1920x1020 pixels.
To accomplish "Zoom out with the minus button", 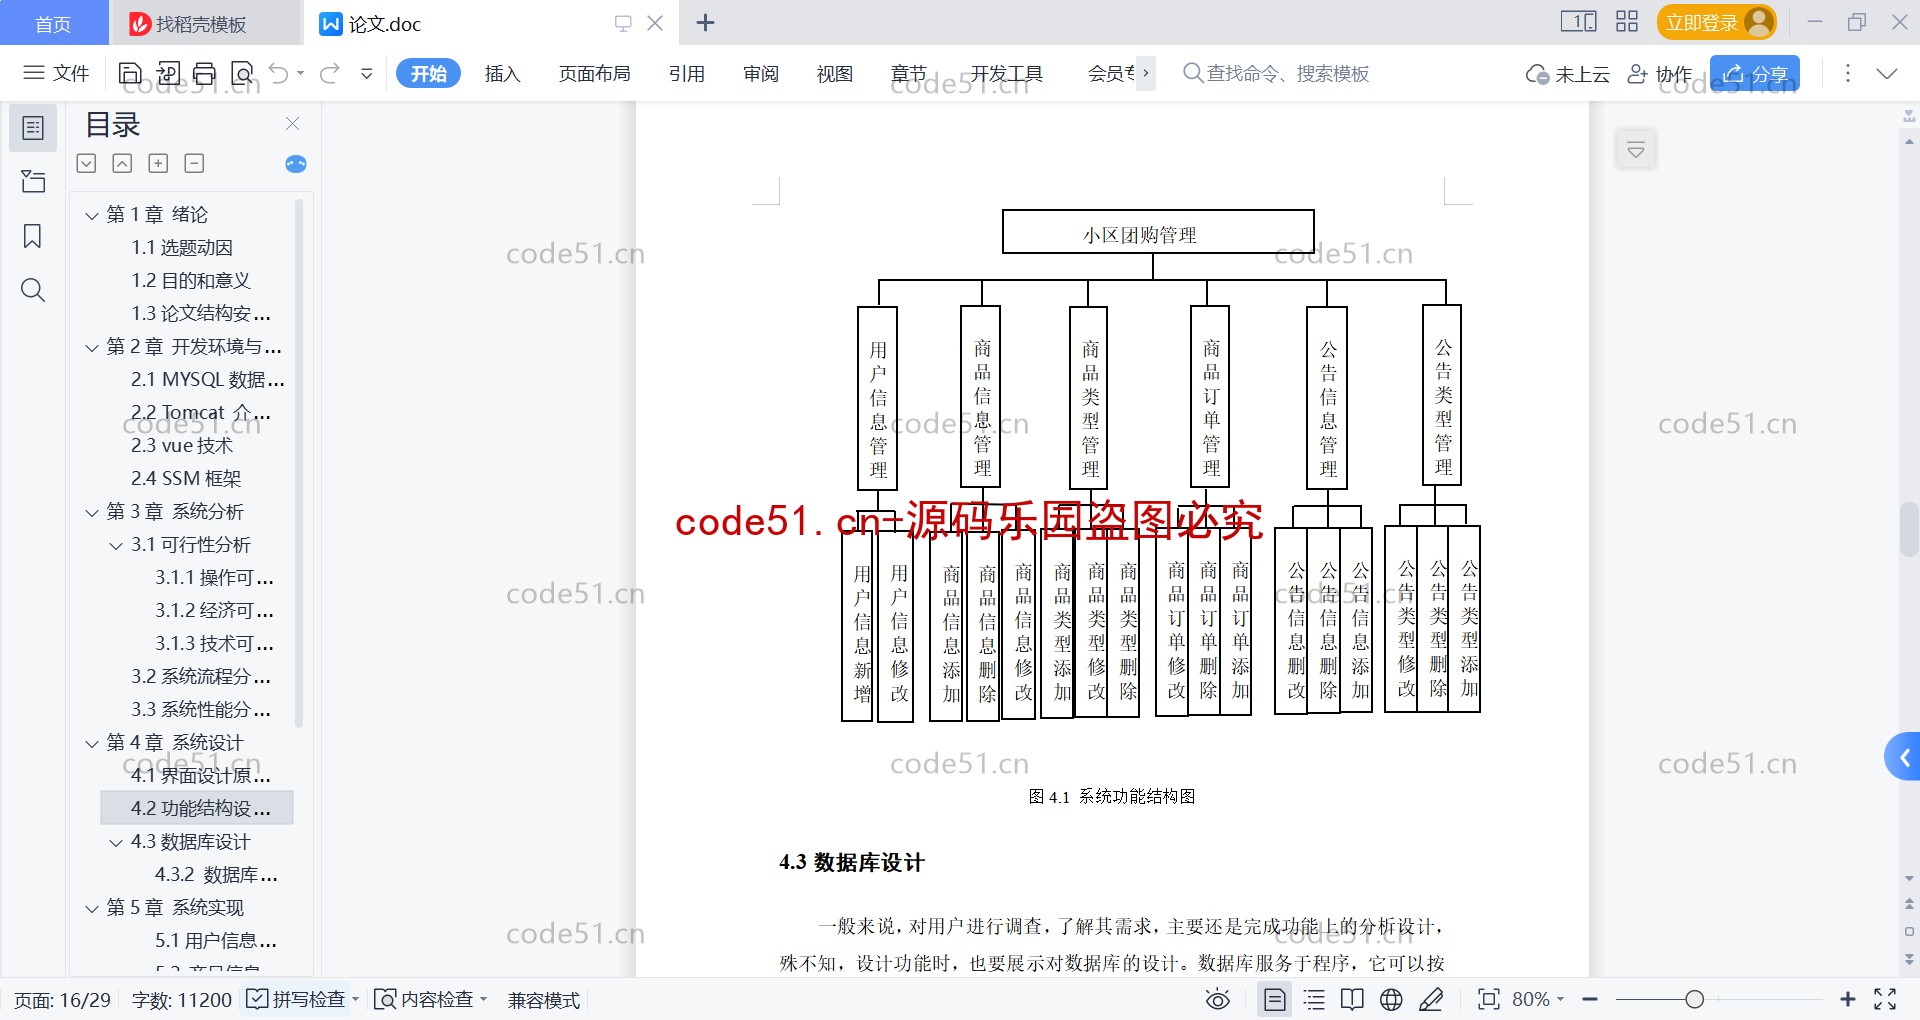I will click(x=1590, y=999).
